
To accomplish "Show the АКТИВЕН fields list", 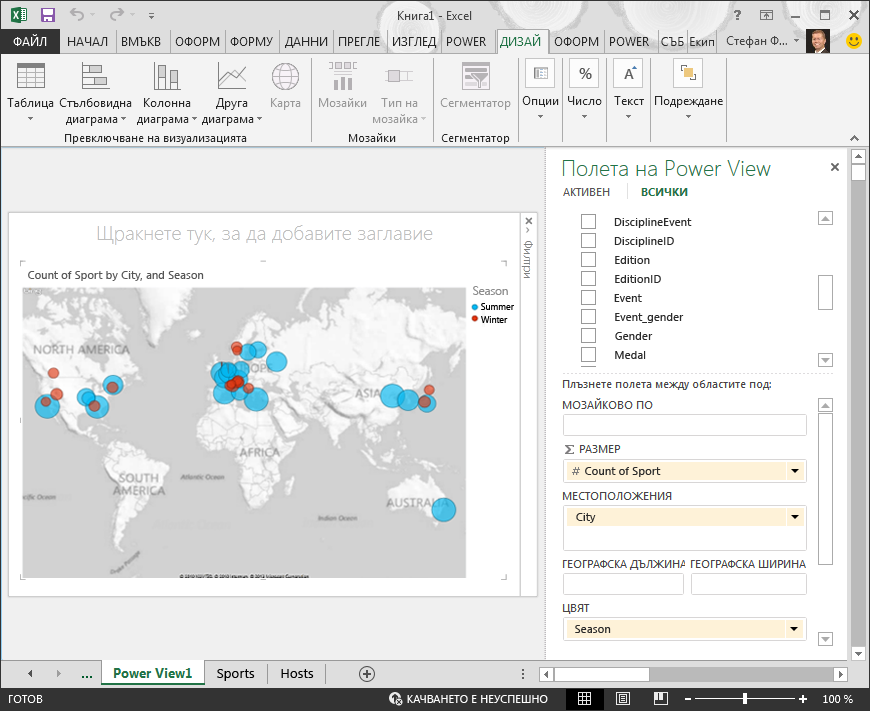I will [x=586, y=192].
